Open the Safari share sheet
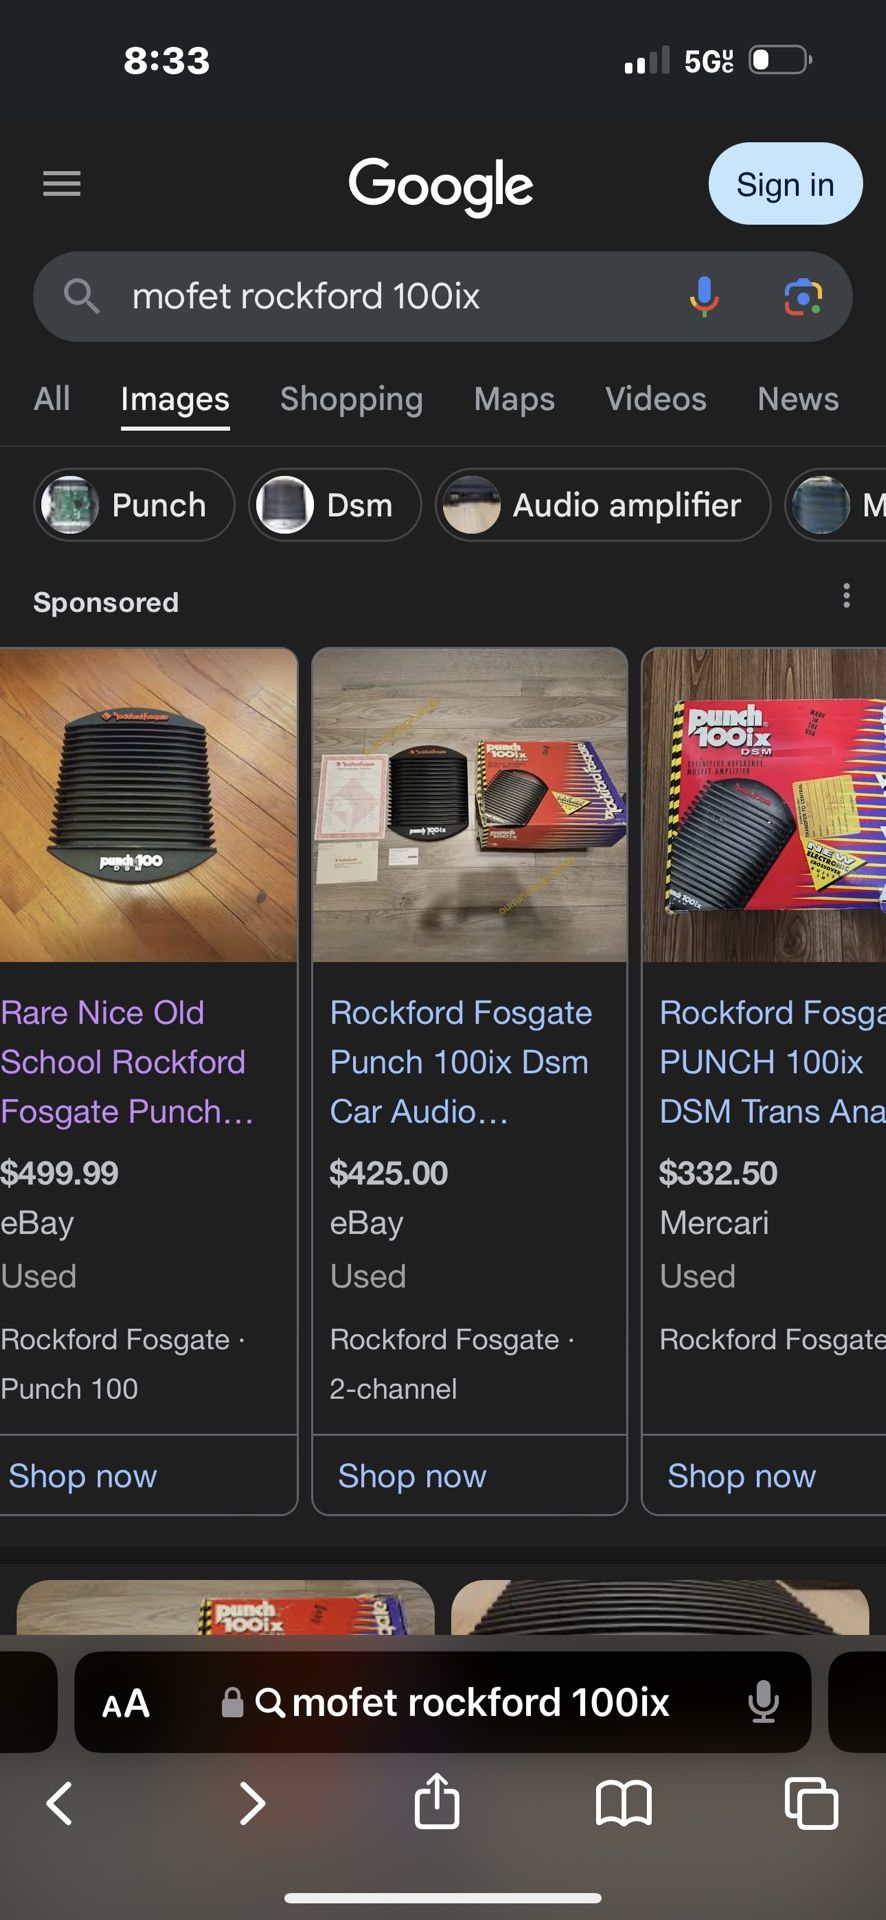The height and width of the screenshot is (1920, 886). pos(437,1801)
